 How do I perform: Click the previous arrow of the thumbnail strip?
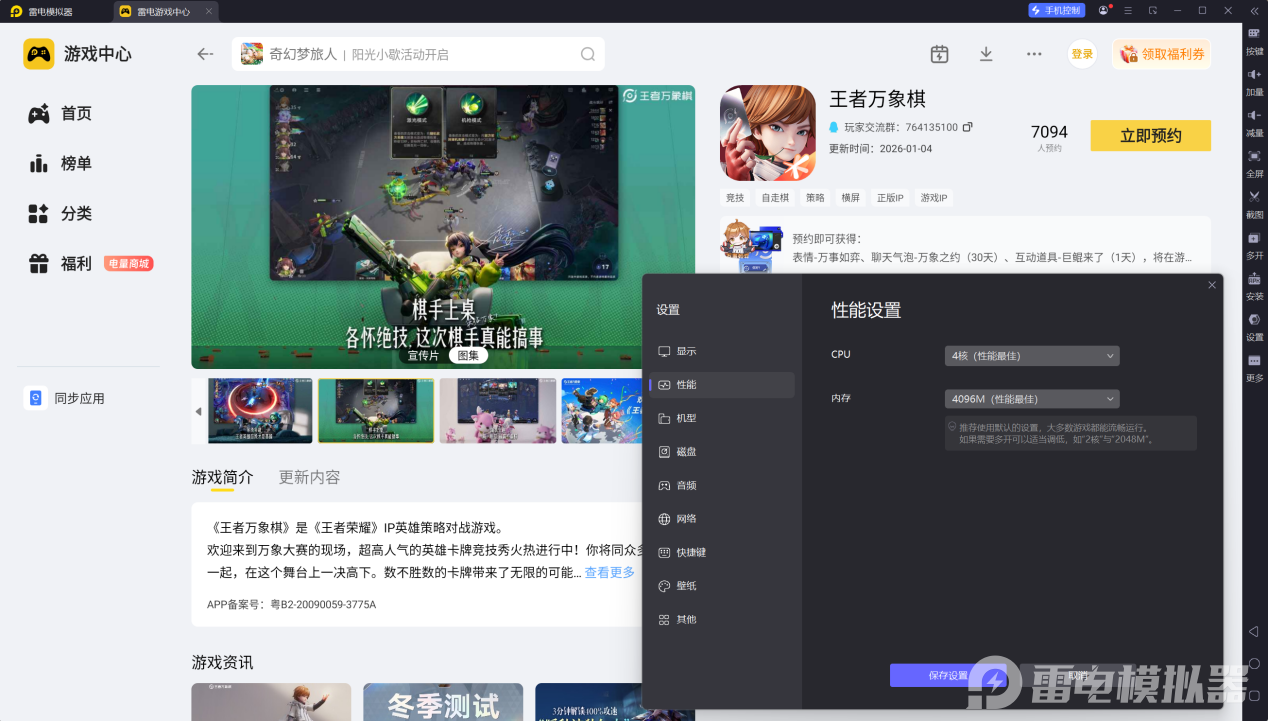click(x=198, y=411)
